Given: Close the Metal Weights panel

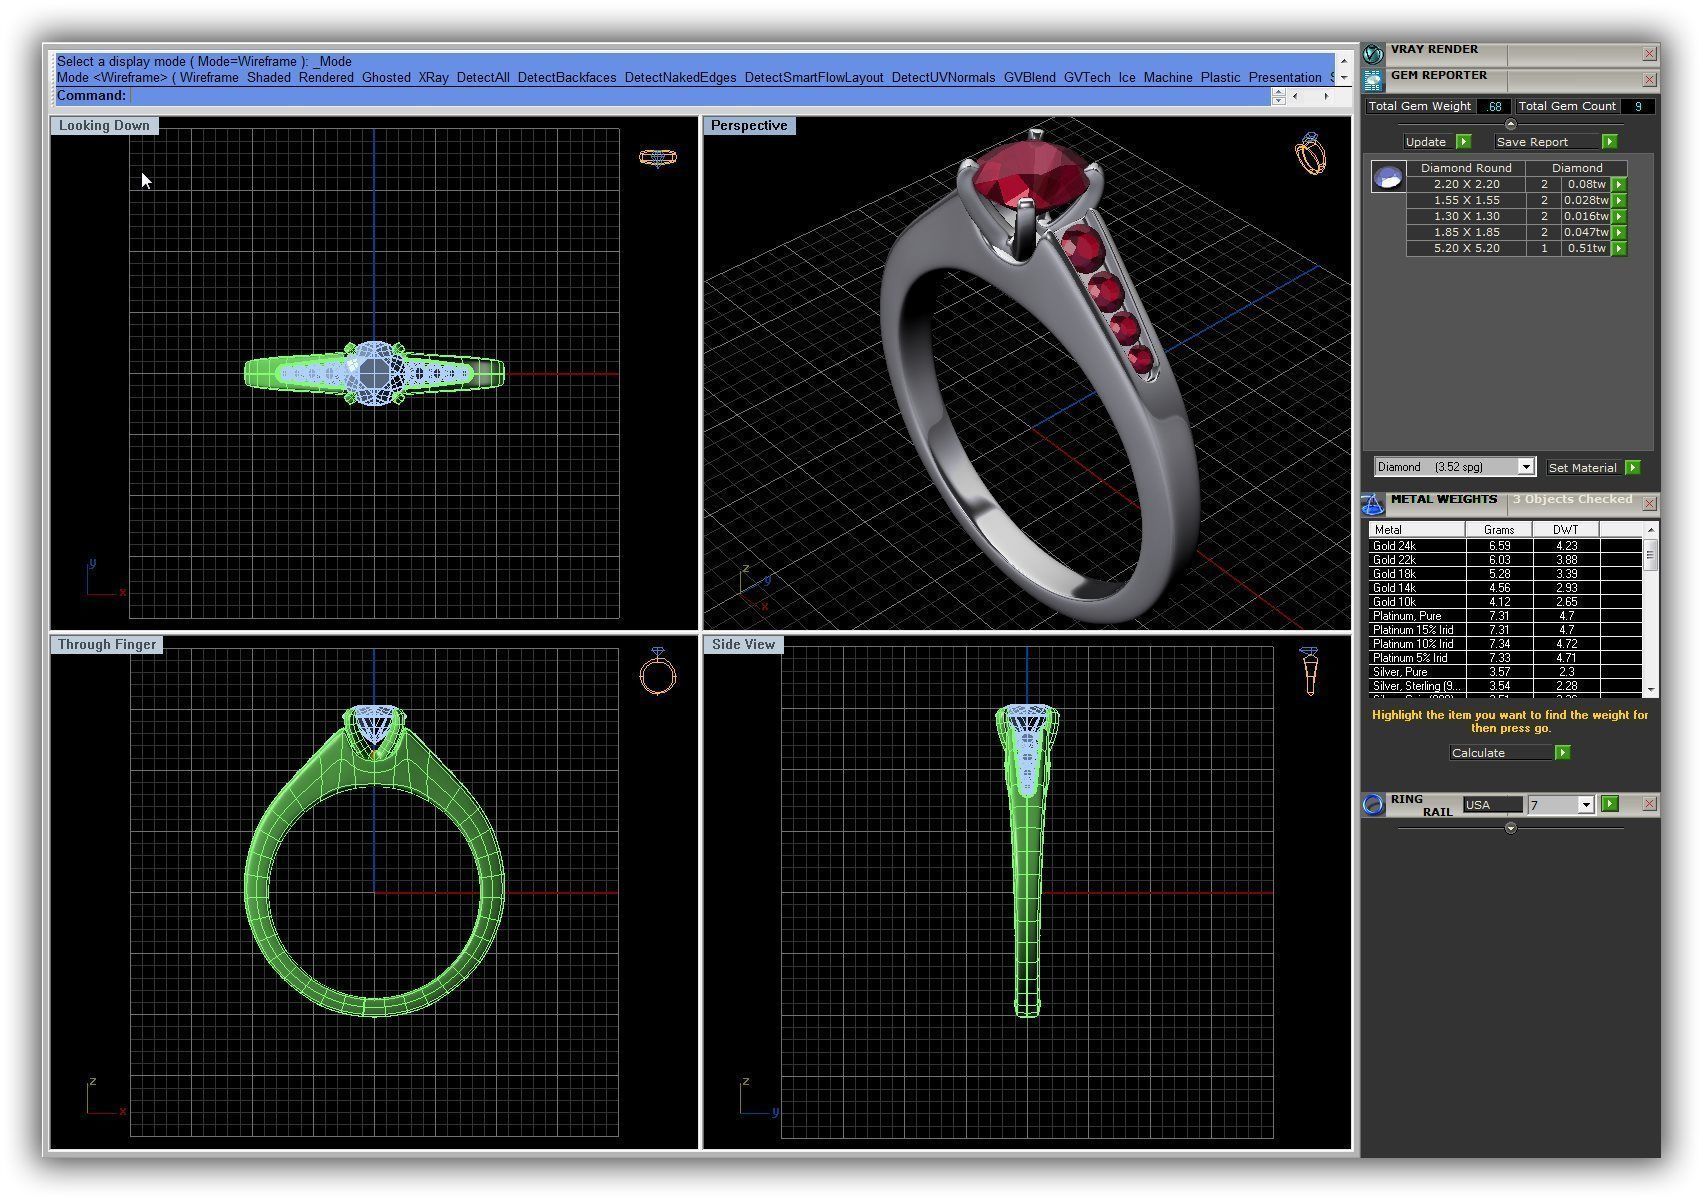Looking at the screenshot, I should [x=1649, y=503].
